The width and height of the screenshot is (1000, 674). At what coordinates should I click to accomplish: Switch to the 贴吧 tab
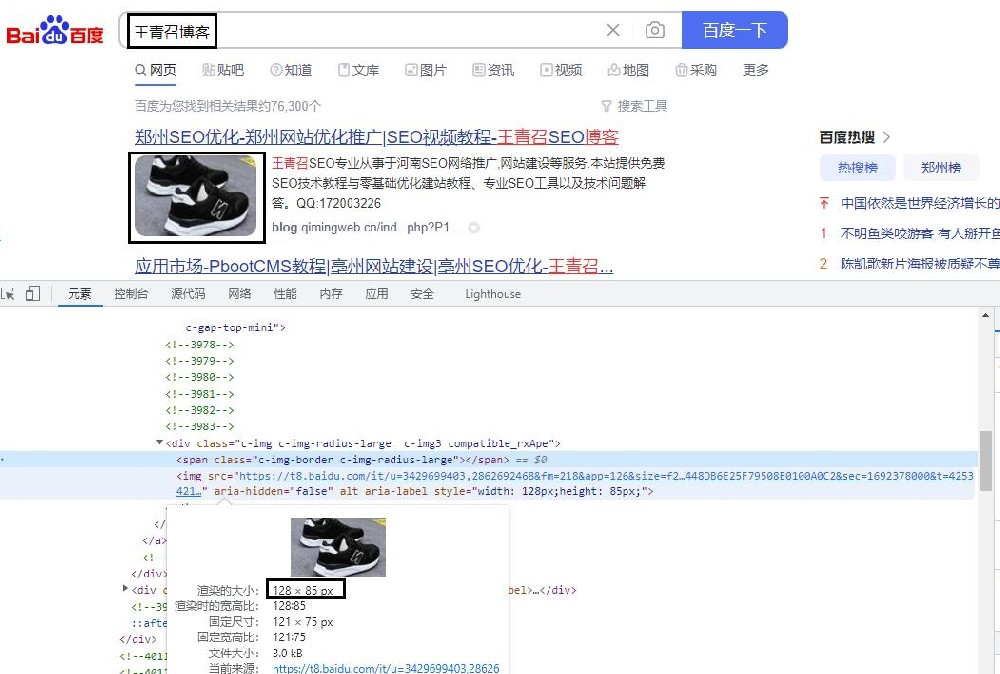pyautogui.click(x=223, y=70)
